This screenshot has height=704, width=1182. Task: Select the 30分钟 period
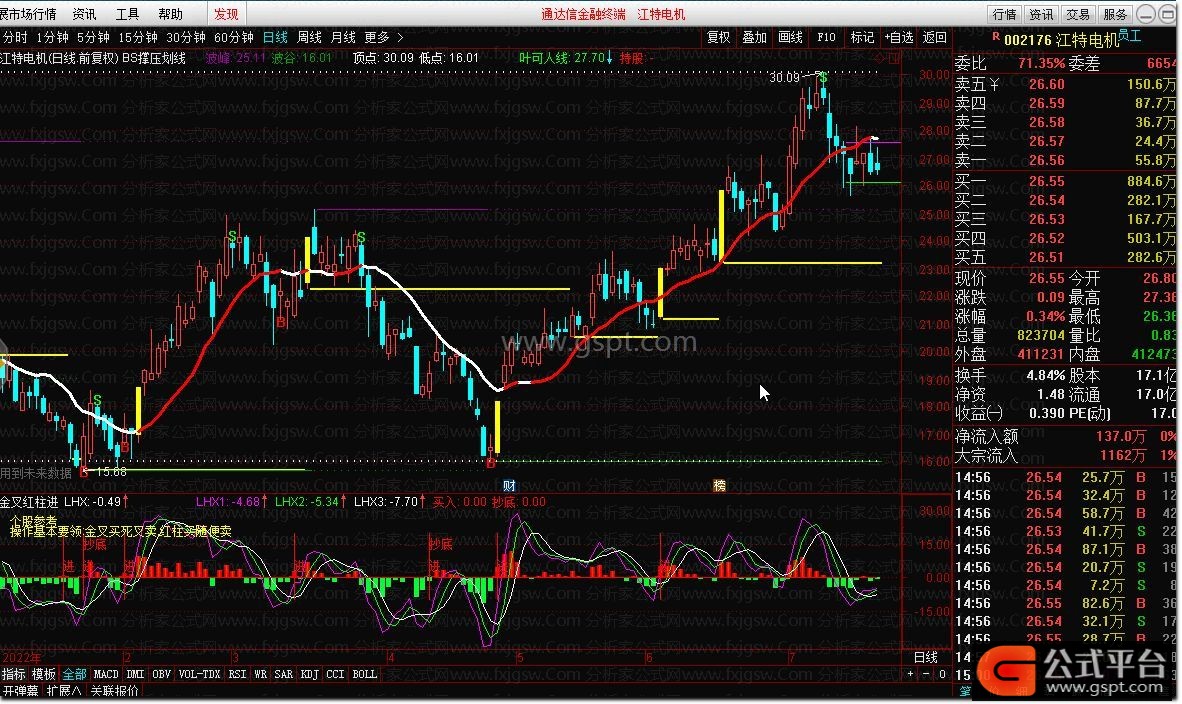tap(185, 37)
